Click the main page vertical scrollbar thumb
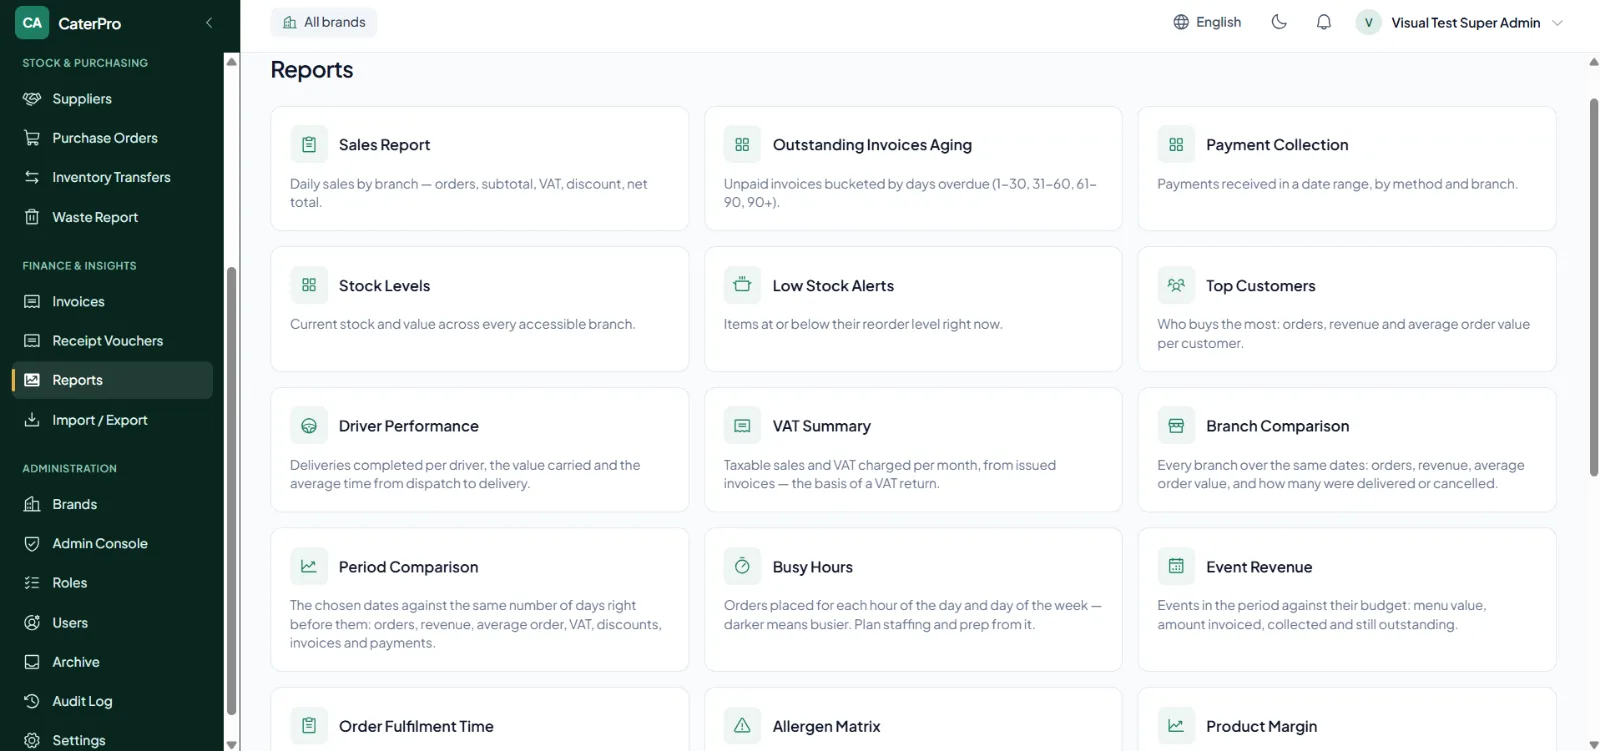This screenshot has width=1600, height=751. pos(1594,287)
